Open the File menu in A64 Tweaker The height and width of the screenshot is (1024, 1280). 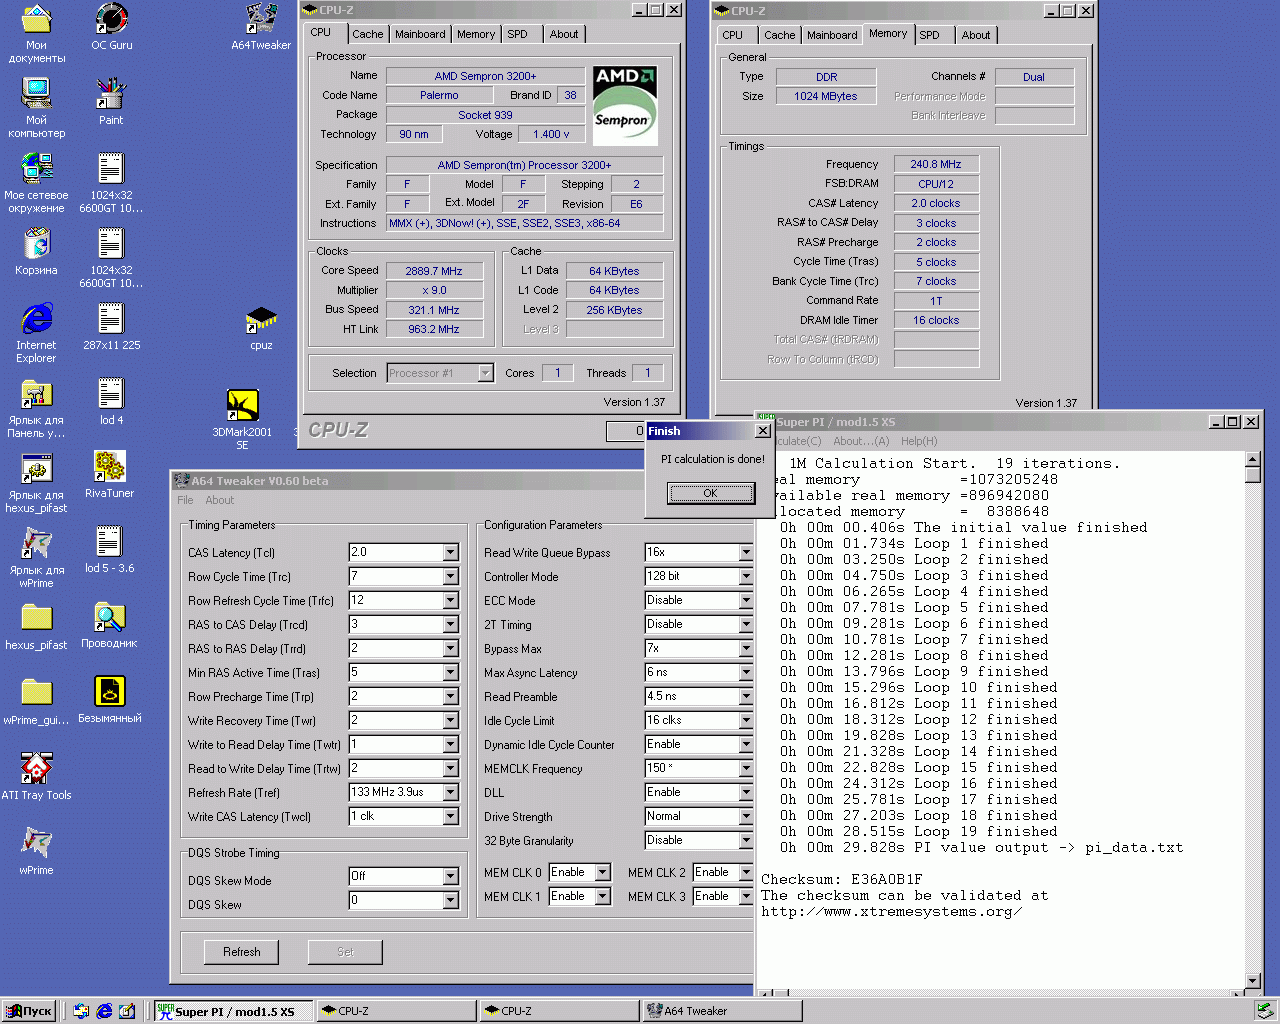tap(185, 500)
